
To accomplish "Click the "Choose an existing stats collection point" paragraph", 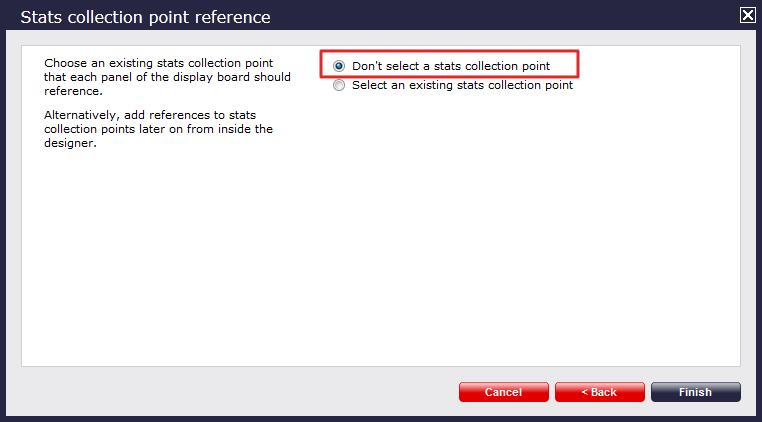I will (x=167, y=77).
